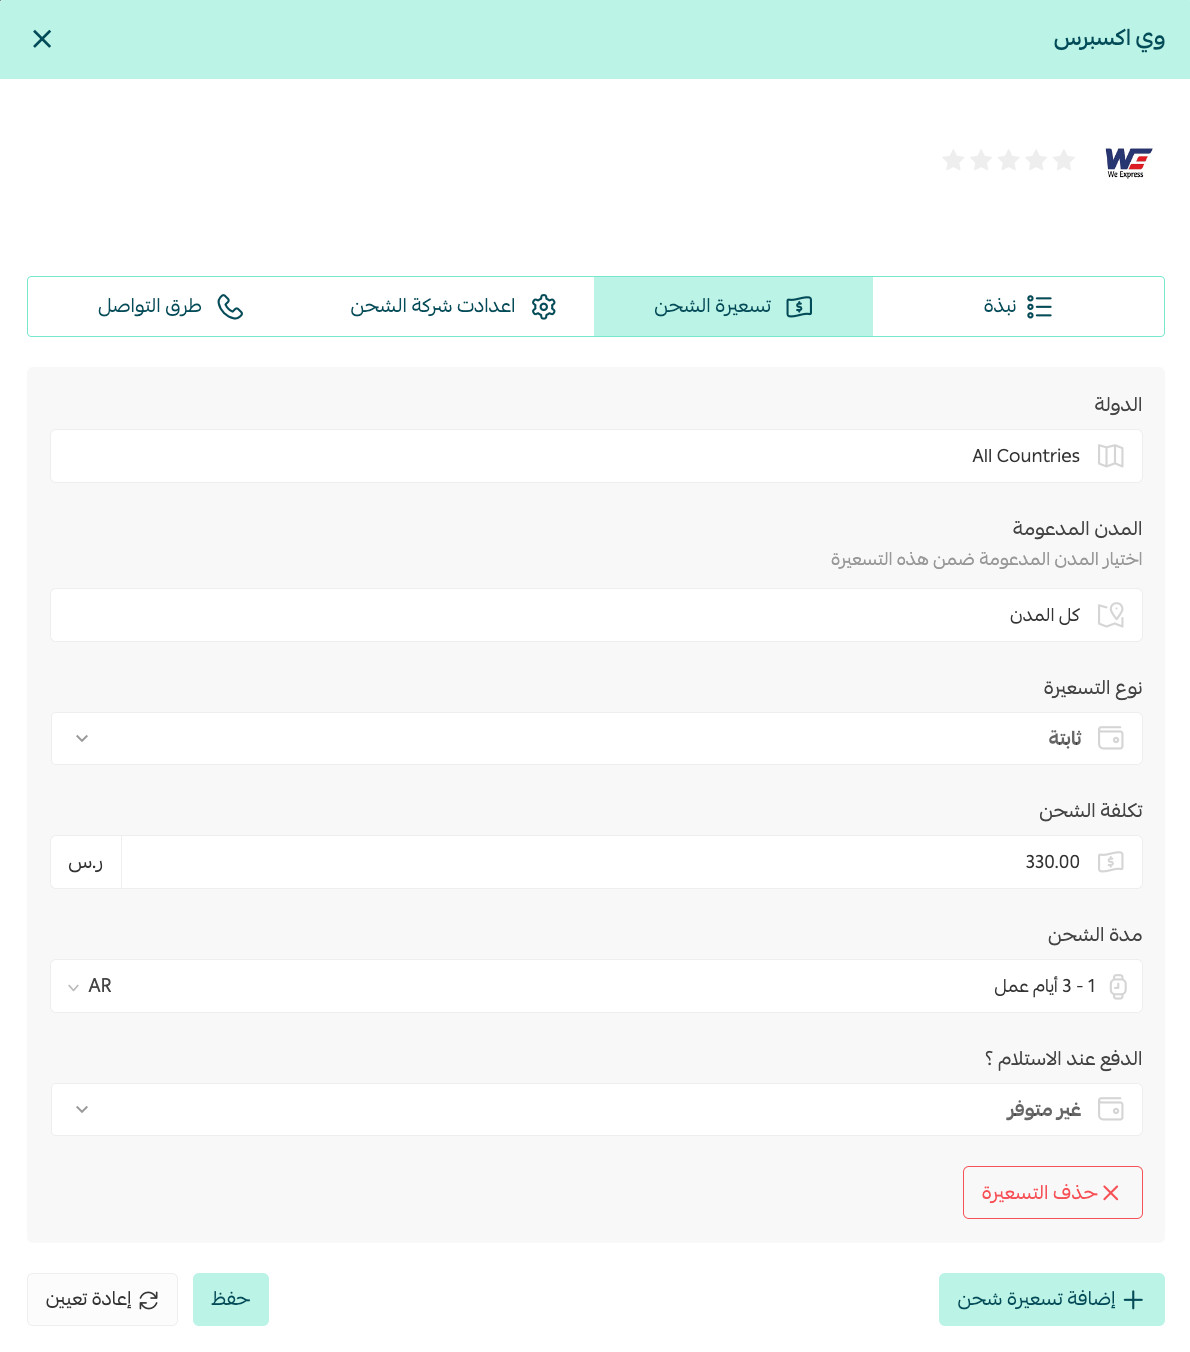Image resolution: width=1190 pixels, height=1352 pixels.
Task: Click the wallet icon beside ثابتة
Action: (x=1110, y=738)
